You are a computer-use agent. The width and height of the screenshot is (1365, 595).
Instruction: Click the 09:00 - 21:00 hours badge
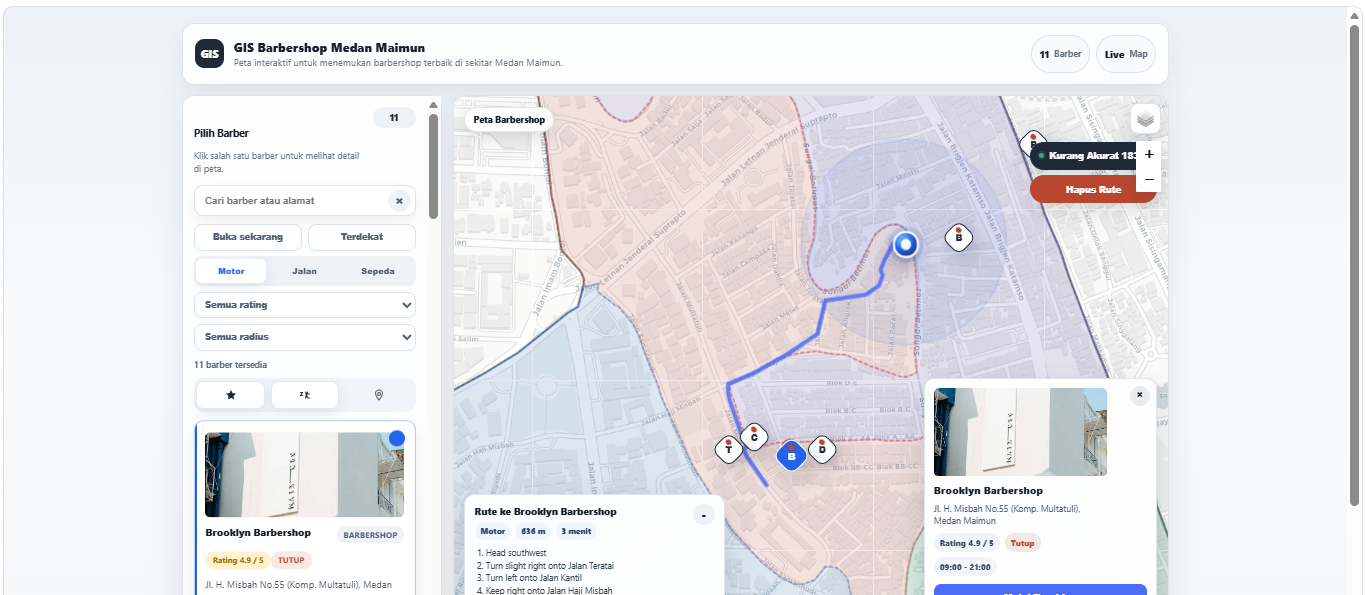point(967,567)
